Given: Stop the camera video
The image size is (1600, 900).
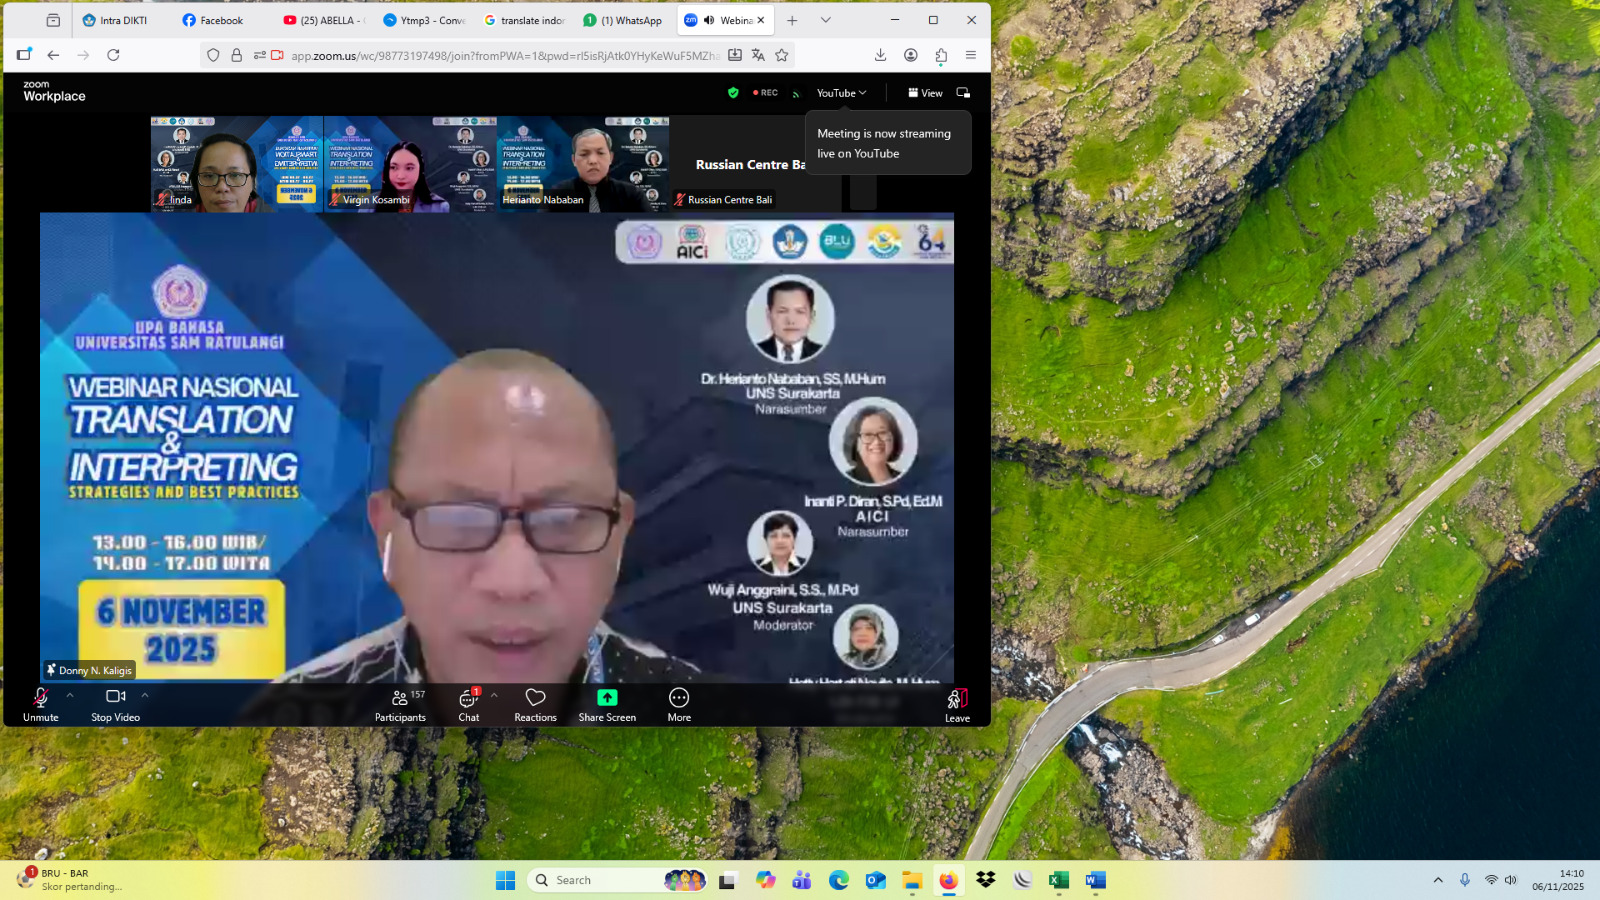Looking at the screenshot, I should [115, 704].
